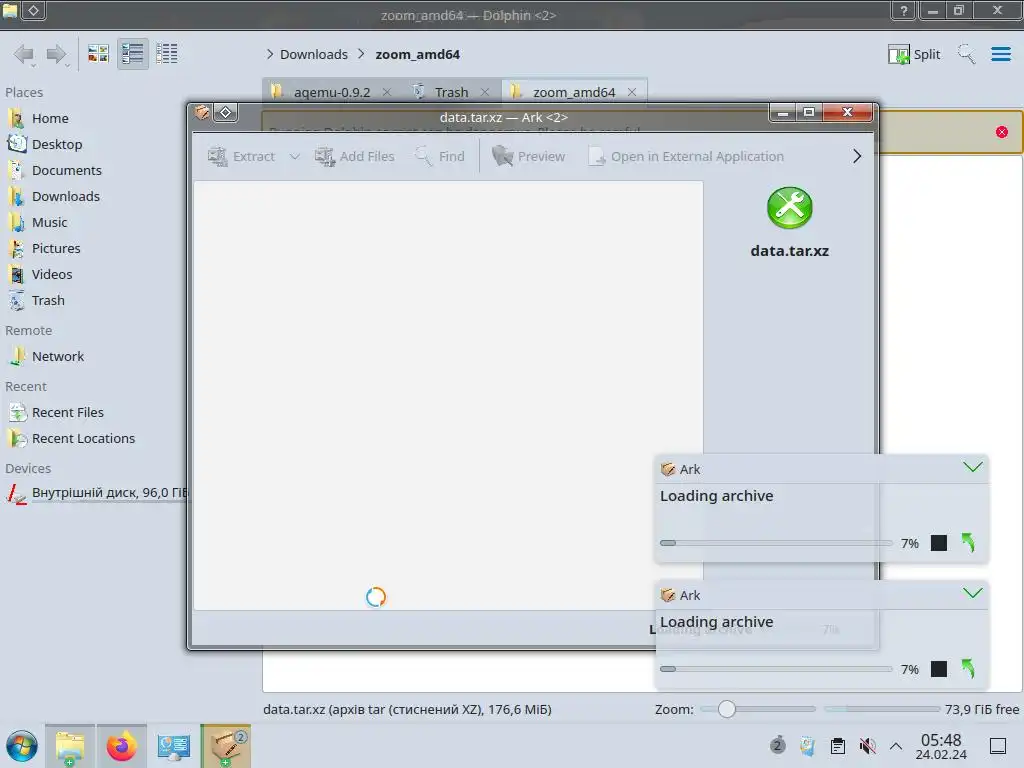Open notifications tray icon showing 2
The width and height of the screenshot is (1024, 768).
pyautogui.click(x=777, y=745)
